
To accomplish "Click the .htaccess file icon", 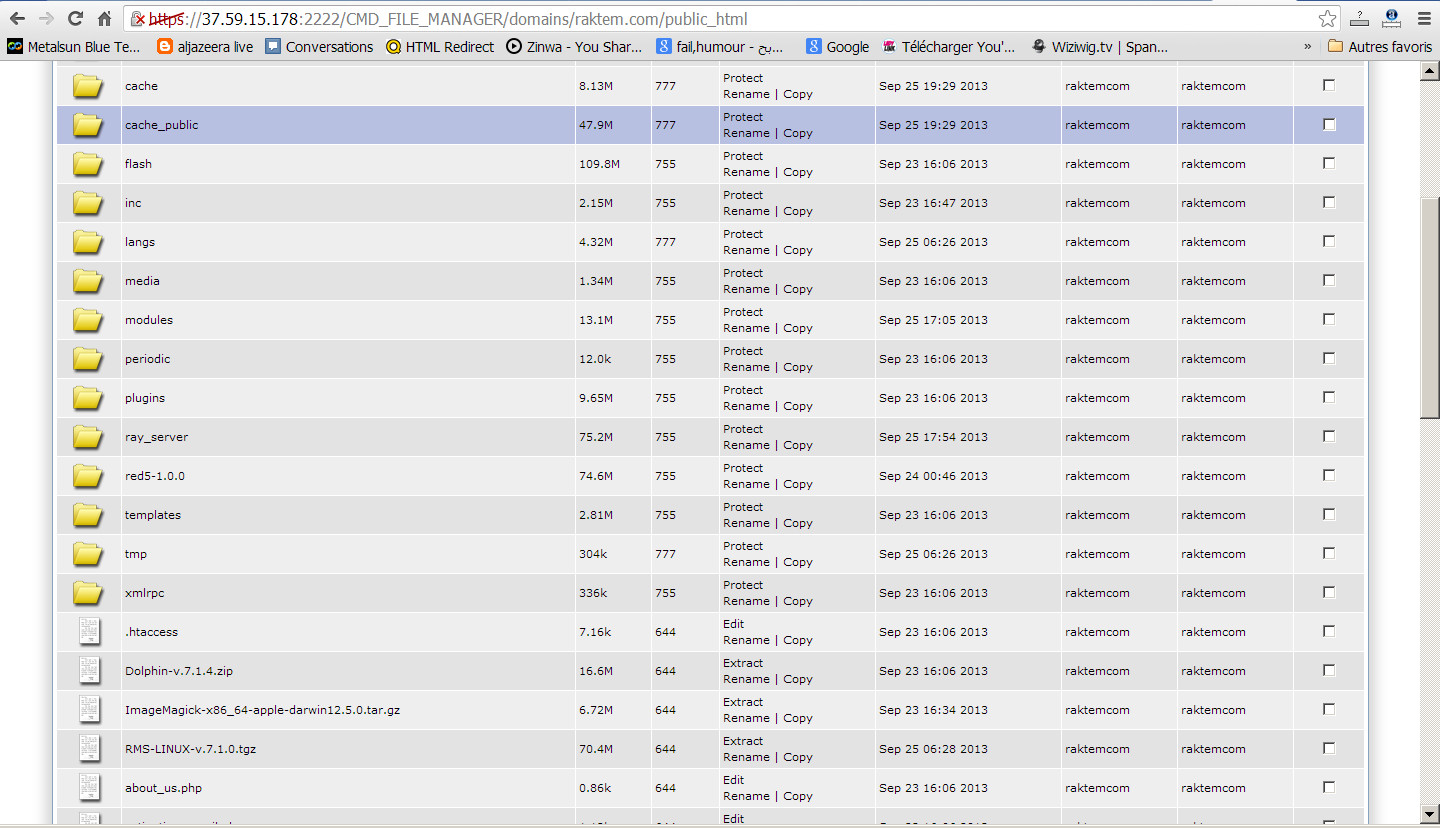I will pos(89,632).
